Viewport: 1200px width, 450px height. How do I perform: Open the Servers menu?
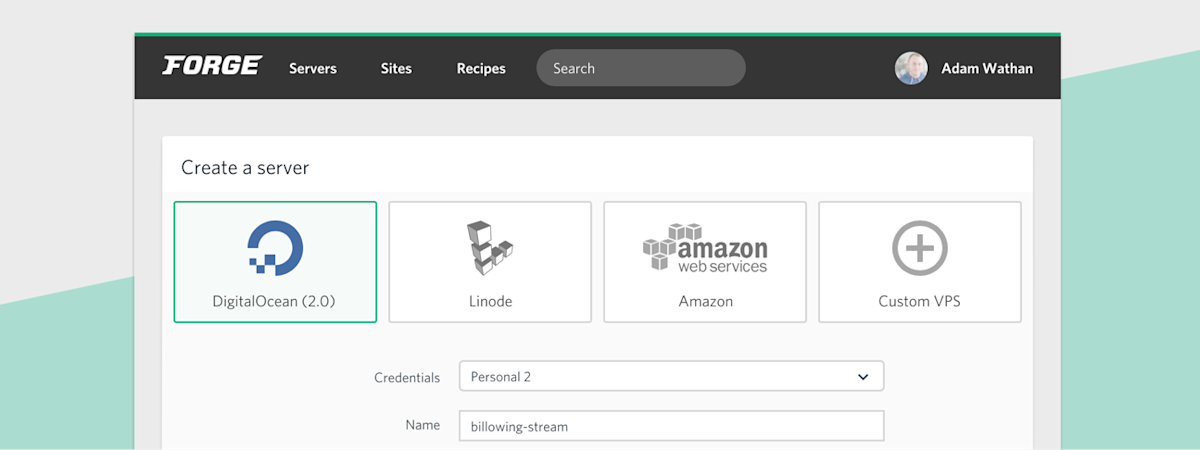pyautogui.click(x=313, y=68)
